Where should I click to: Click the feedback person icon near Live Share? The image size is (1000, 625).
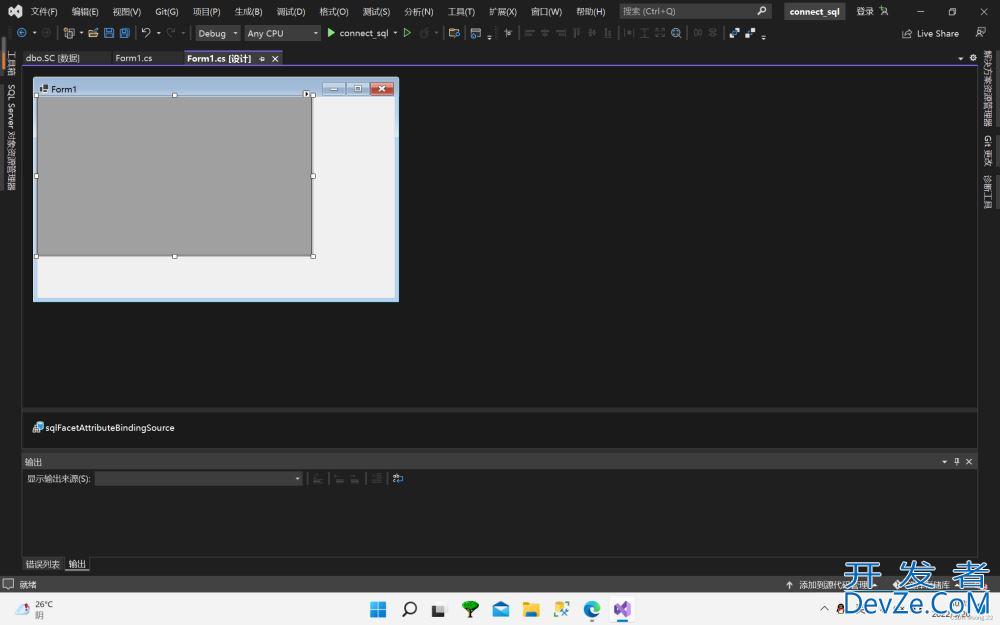coord(980,33)
